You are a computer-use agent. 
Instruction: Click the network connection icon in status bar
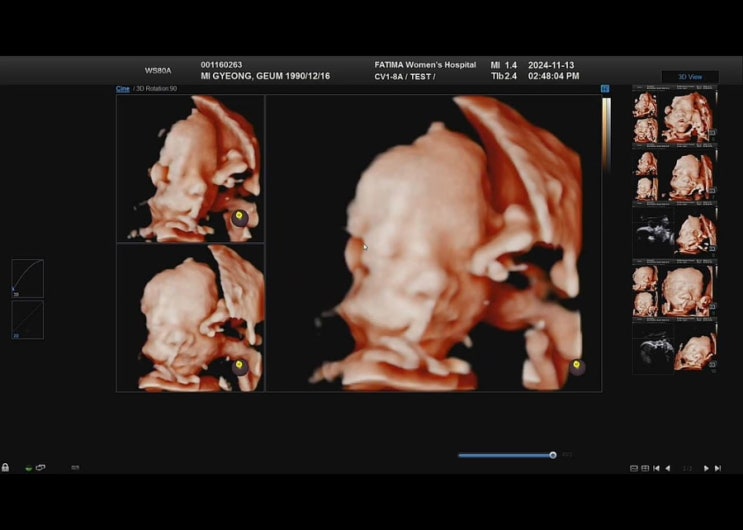41,468
